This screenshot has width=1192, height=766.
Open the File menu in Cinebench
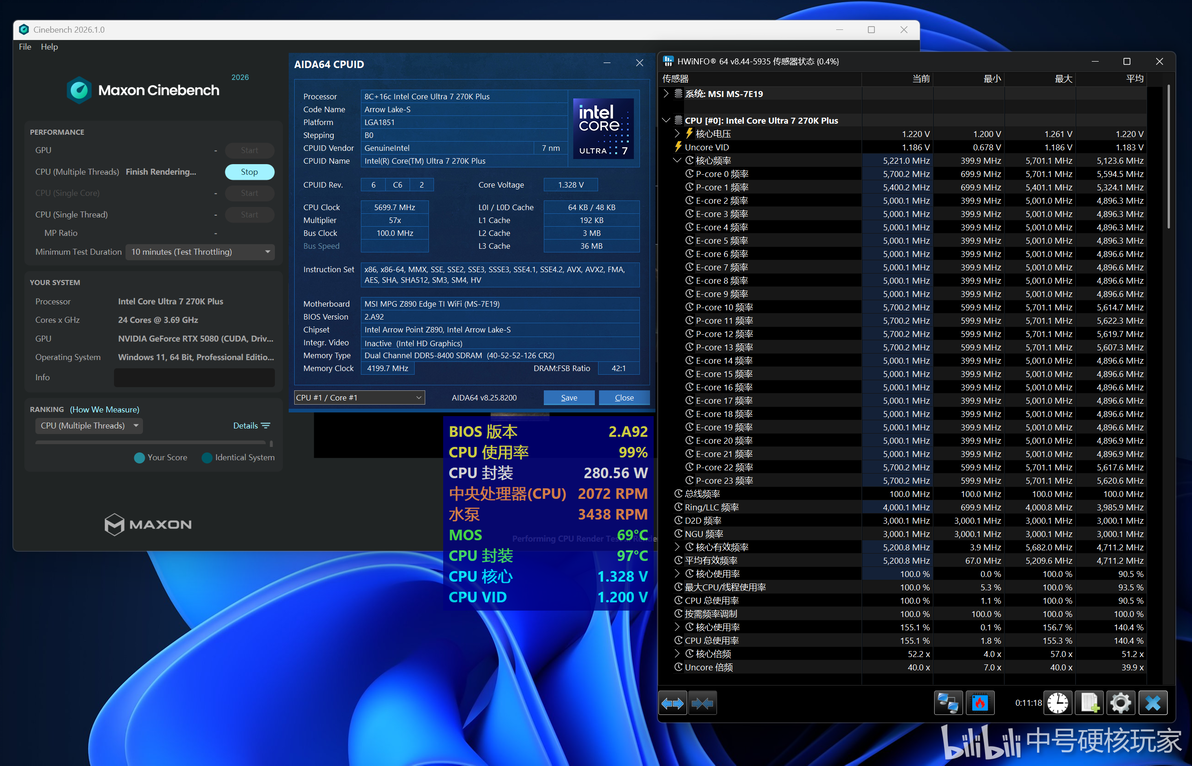click(x=25, y=46)
